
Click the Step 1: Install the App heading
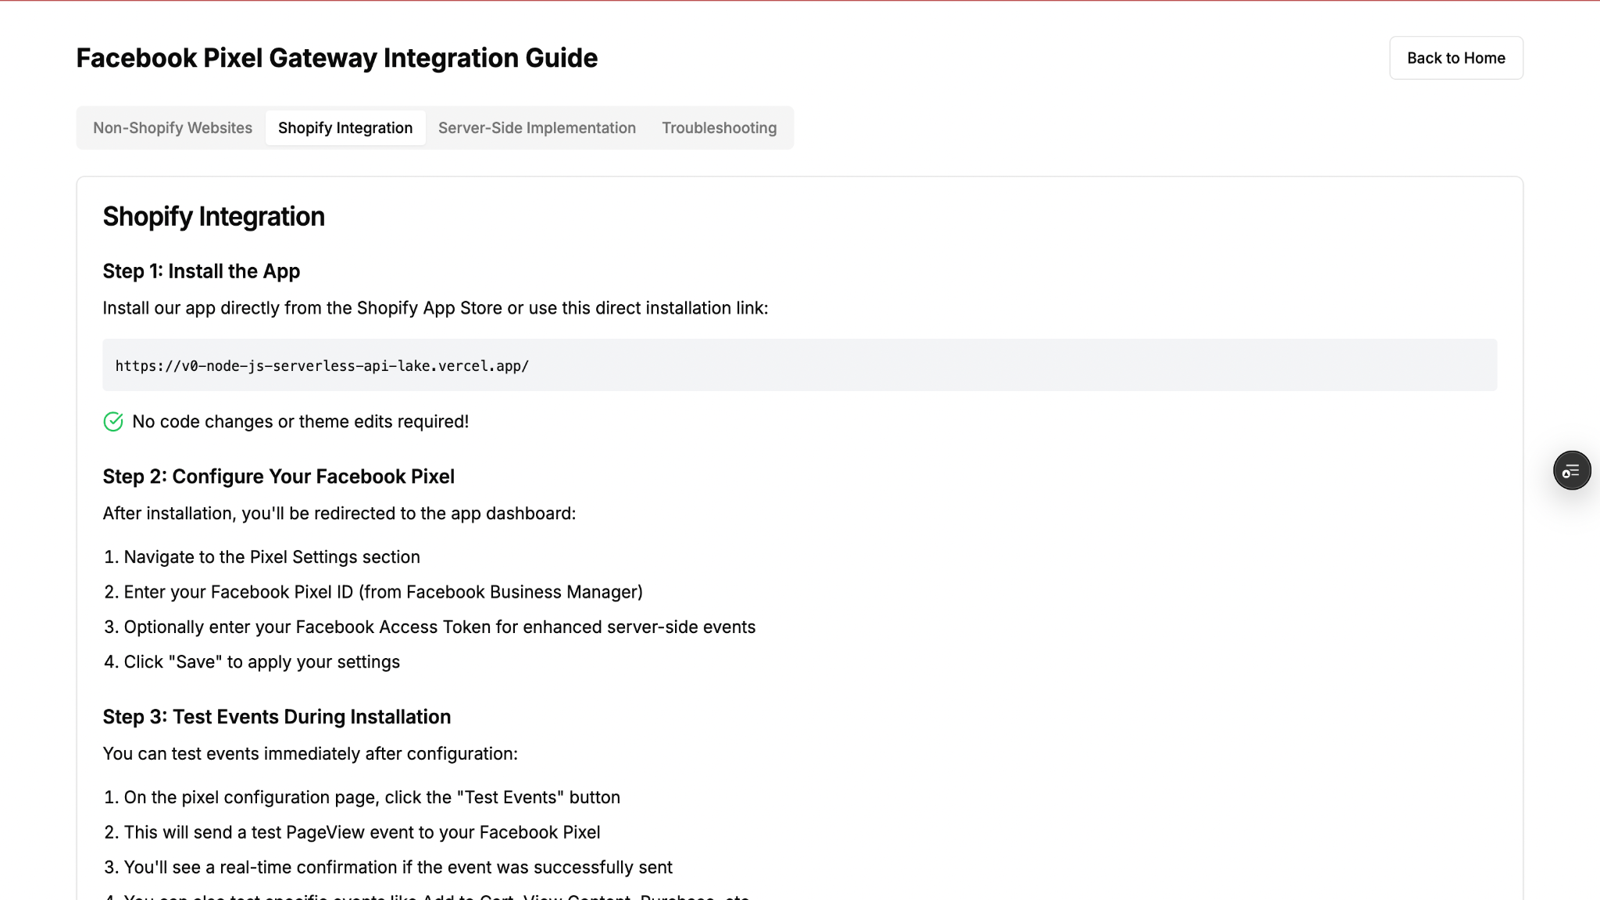(x=201, y=270)
